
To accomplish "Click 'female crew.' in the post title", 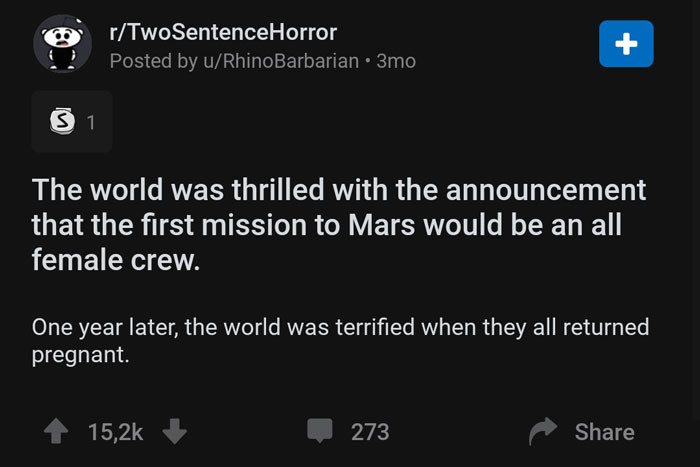I will pyautogui.click(x=116, y=260).
